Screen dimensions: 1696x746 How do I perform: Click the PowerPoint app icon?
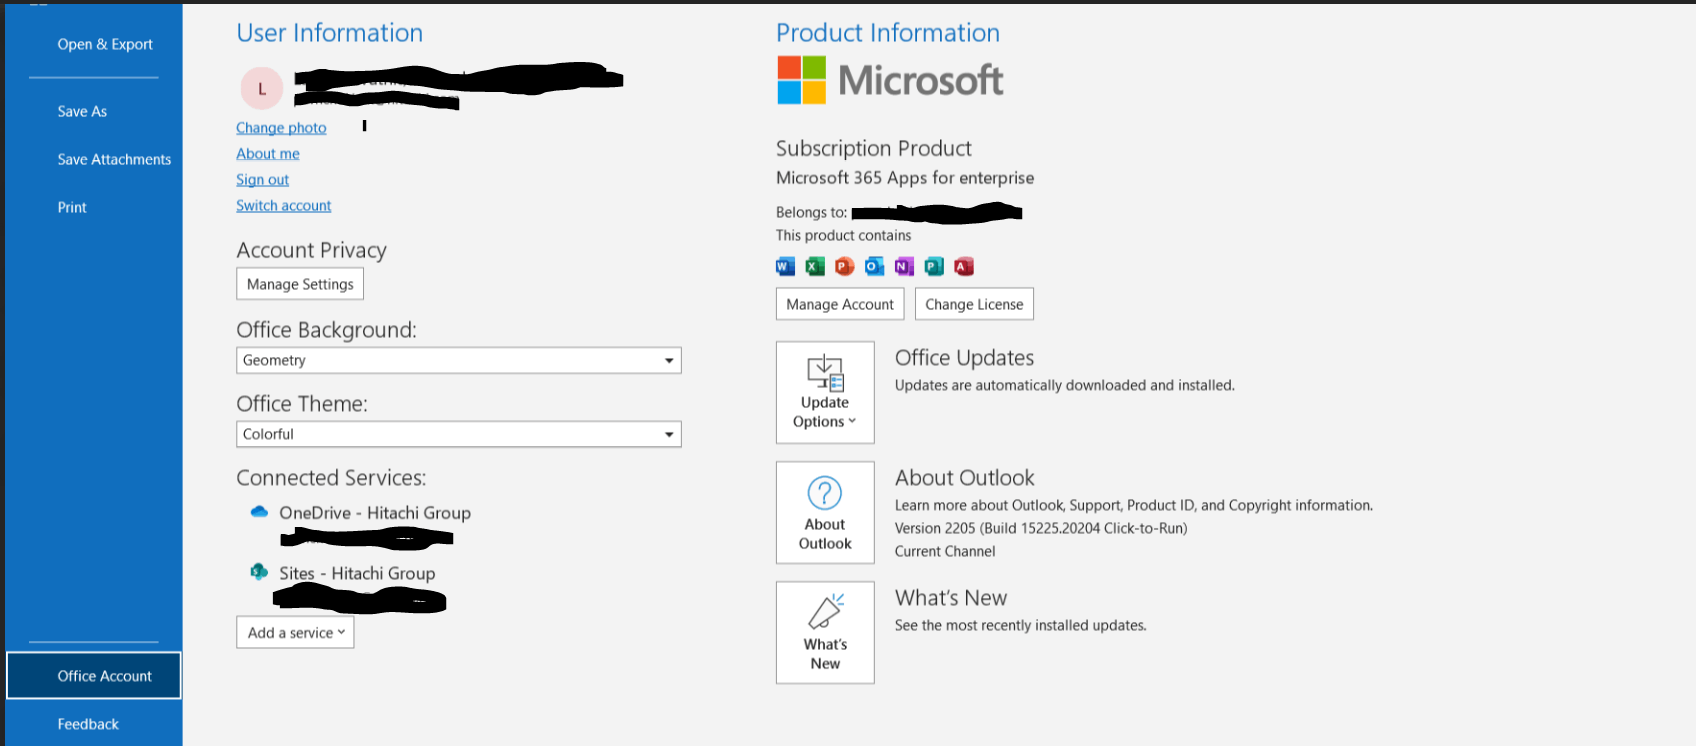pyautogui.click(x=845, y=266)
